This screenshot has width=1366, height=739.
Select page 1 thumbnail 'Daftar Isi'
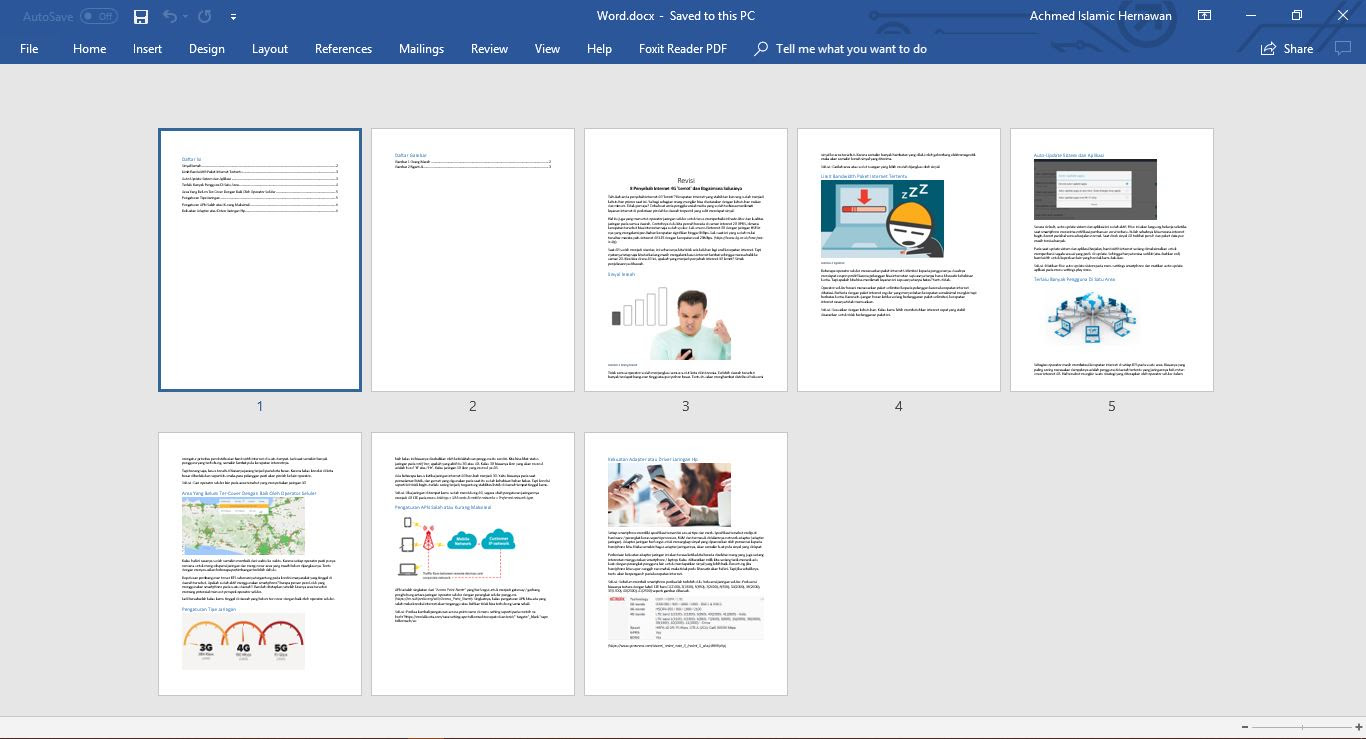pos(260,260)
